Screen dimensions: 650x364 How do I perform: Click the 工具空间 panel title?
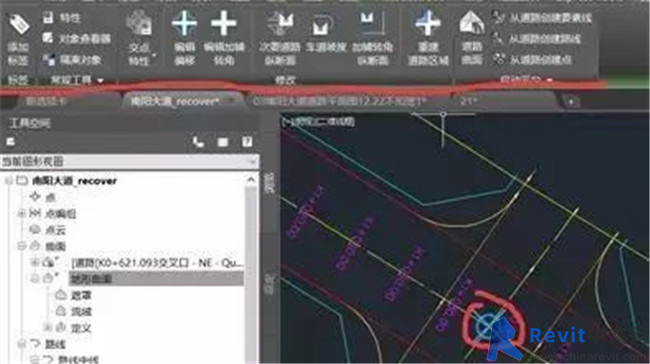click(x=30, y=123)
